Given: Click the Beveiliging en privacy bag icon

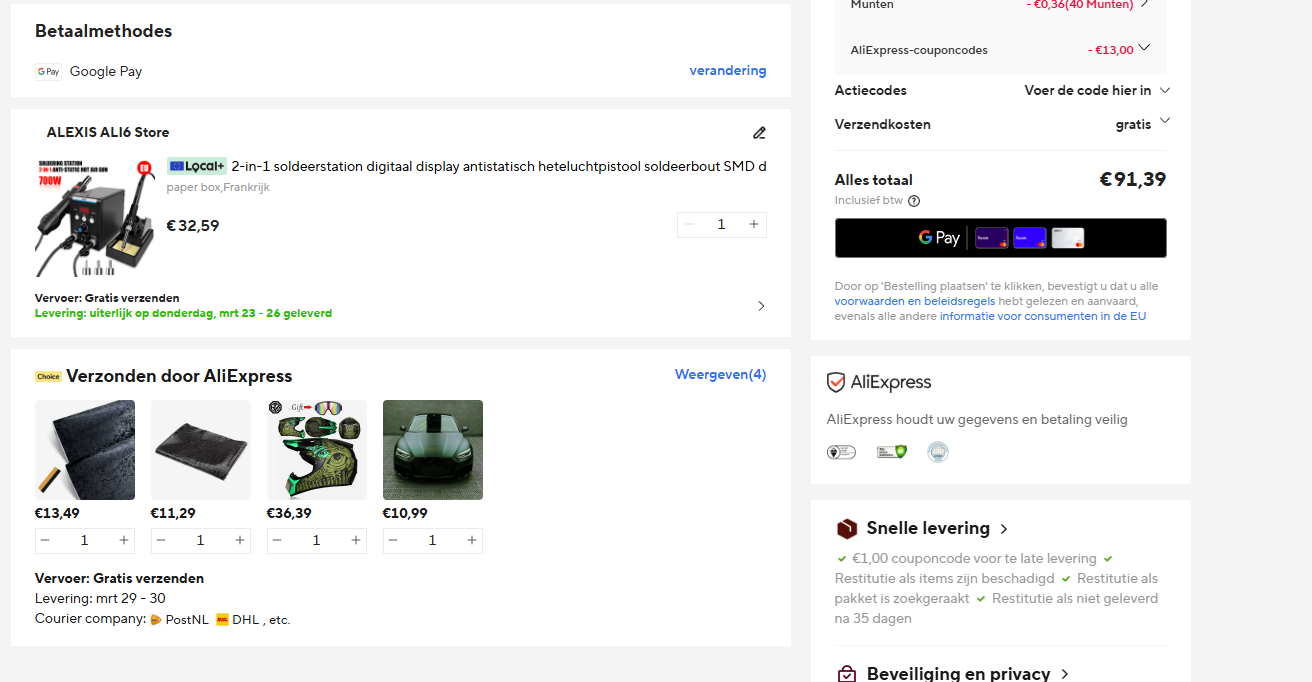Looking at the screenshot, I should pyautogui.click(x=847, y=674).
